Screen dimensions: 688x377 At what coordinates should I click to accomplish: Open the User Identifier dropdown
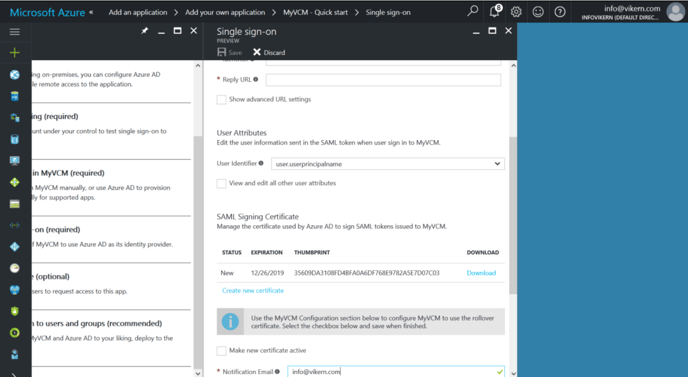pos(388,164)
